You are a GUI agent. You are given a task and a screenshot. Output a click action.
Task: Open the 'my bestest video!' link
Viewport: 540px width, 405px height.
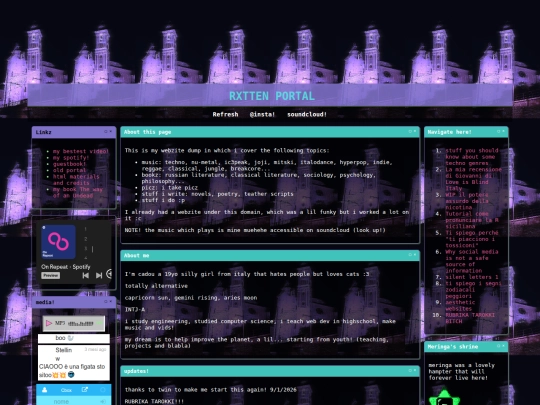tap(81, 151)
